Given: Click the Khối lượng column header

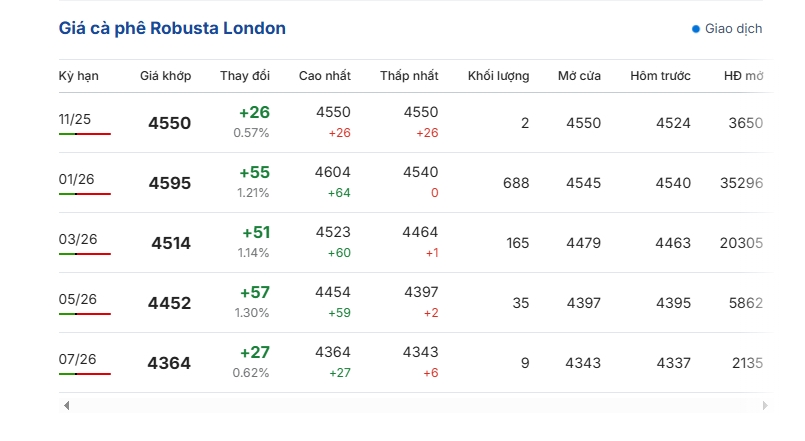Looking at the screenshot, I should (498, 76).
